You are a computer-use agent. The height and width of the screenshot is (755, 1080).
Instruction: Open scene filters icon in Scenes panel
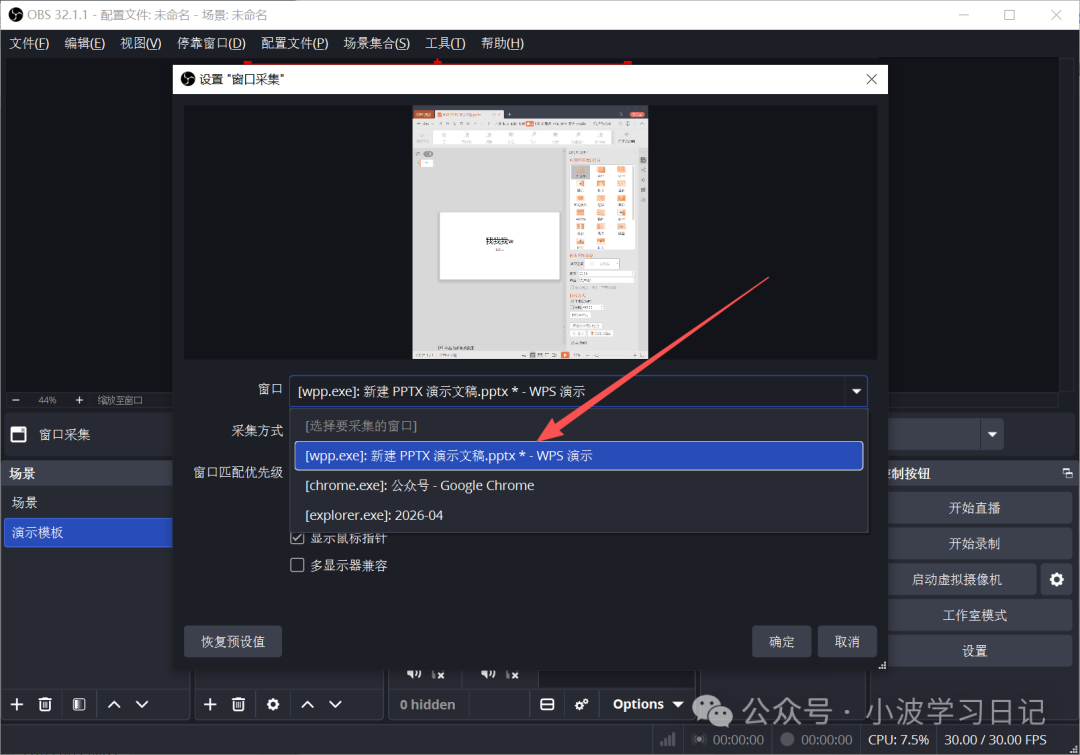79,704
